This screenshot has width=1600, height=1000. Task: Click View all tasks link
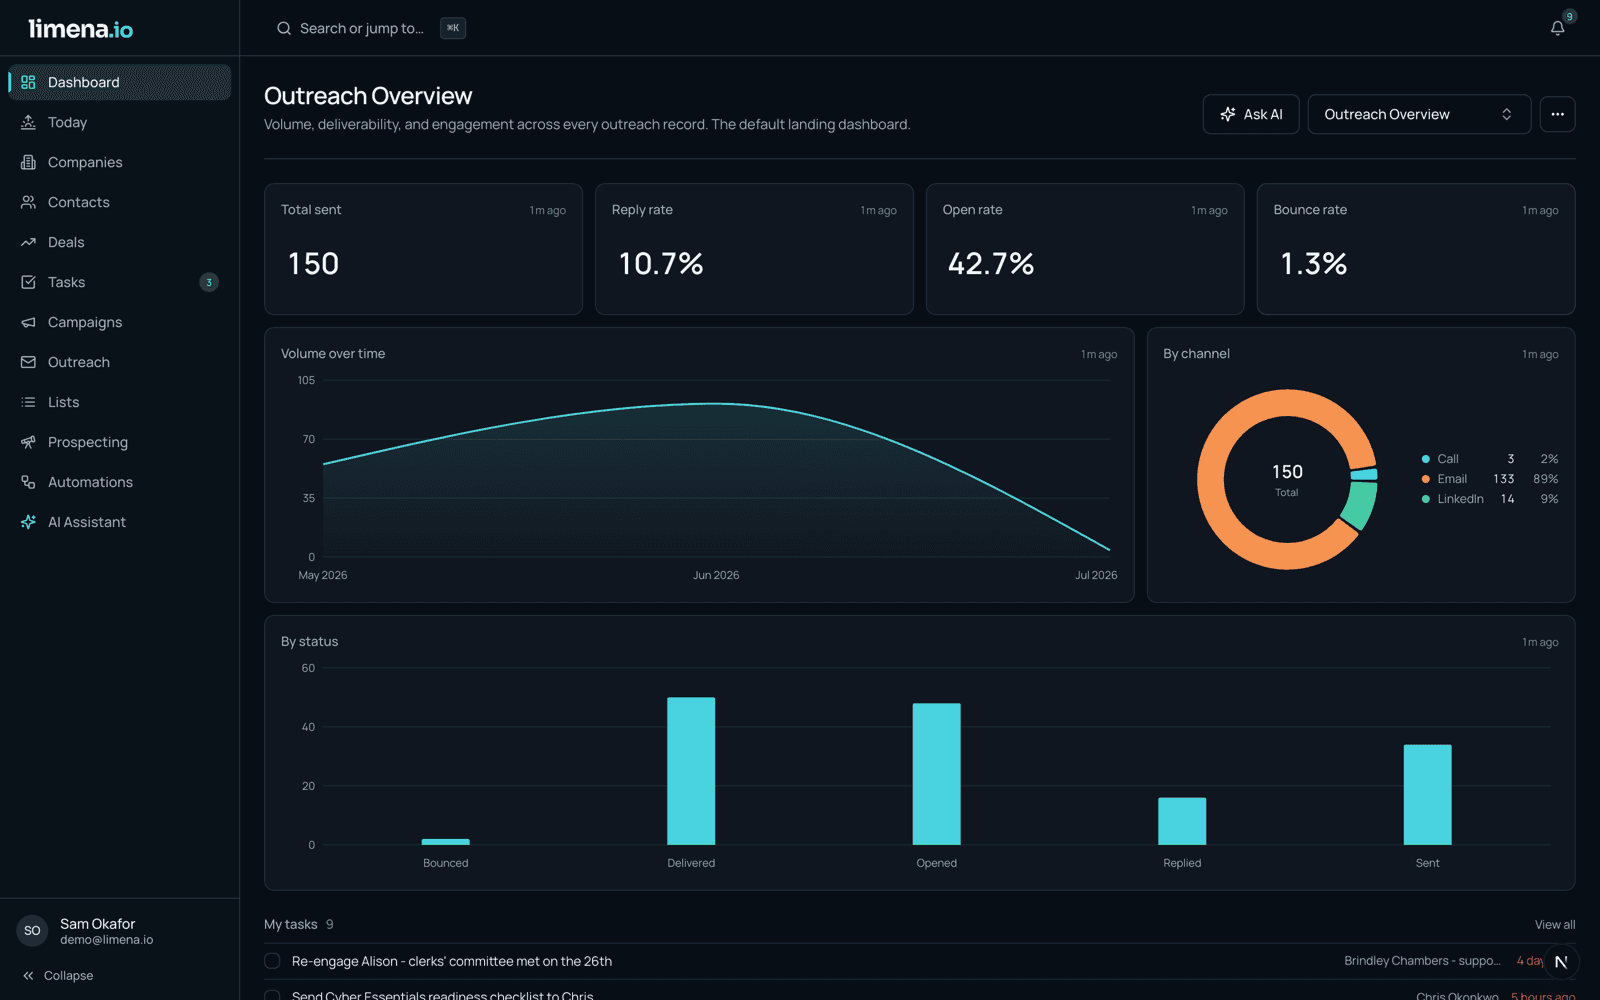click(x=1555, y=925)
